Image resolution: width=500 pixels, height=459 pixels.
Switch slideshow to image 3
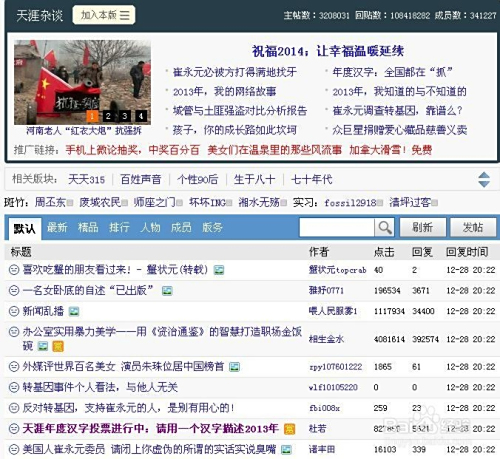(x=124, y=116)
